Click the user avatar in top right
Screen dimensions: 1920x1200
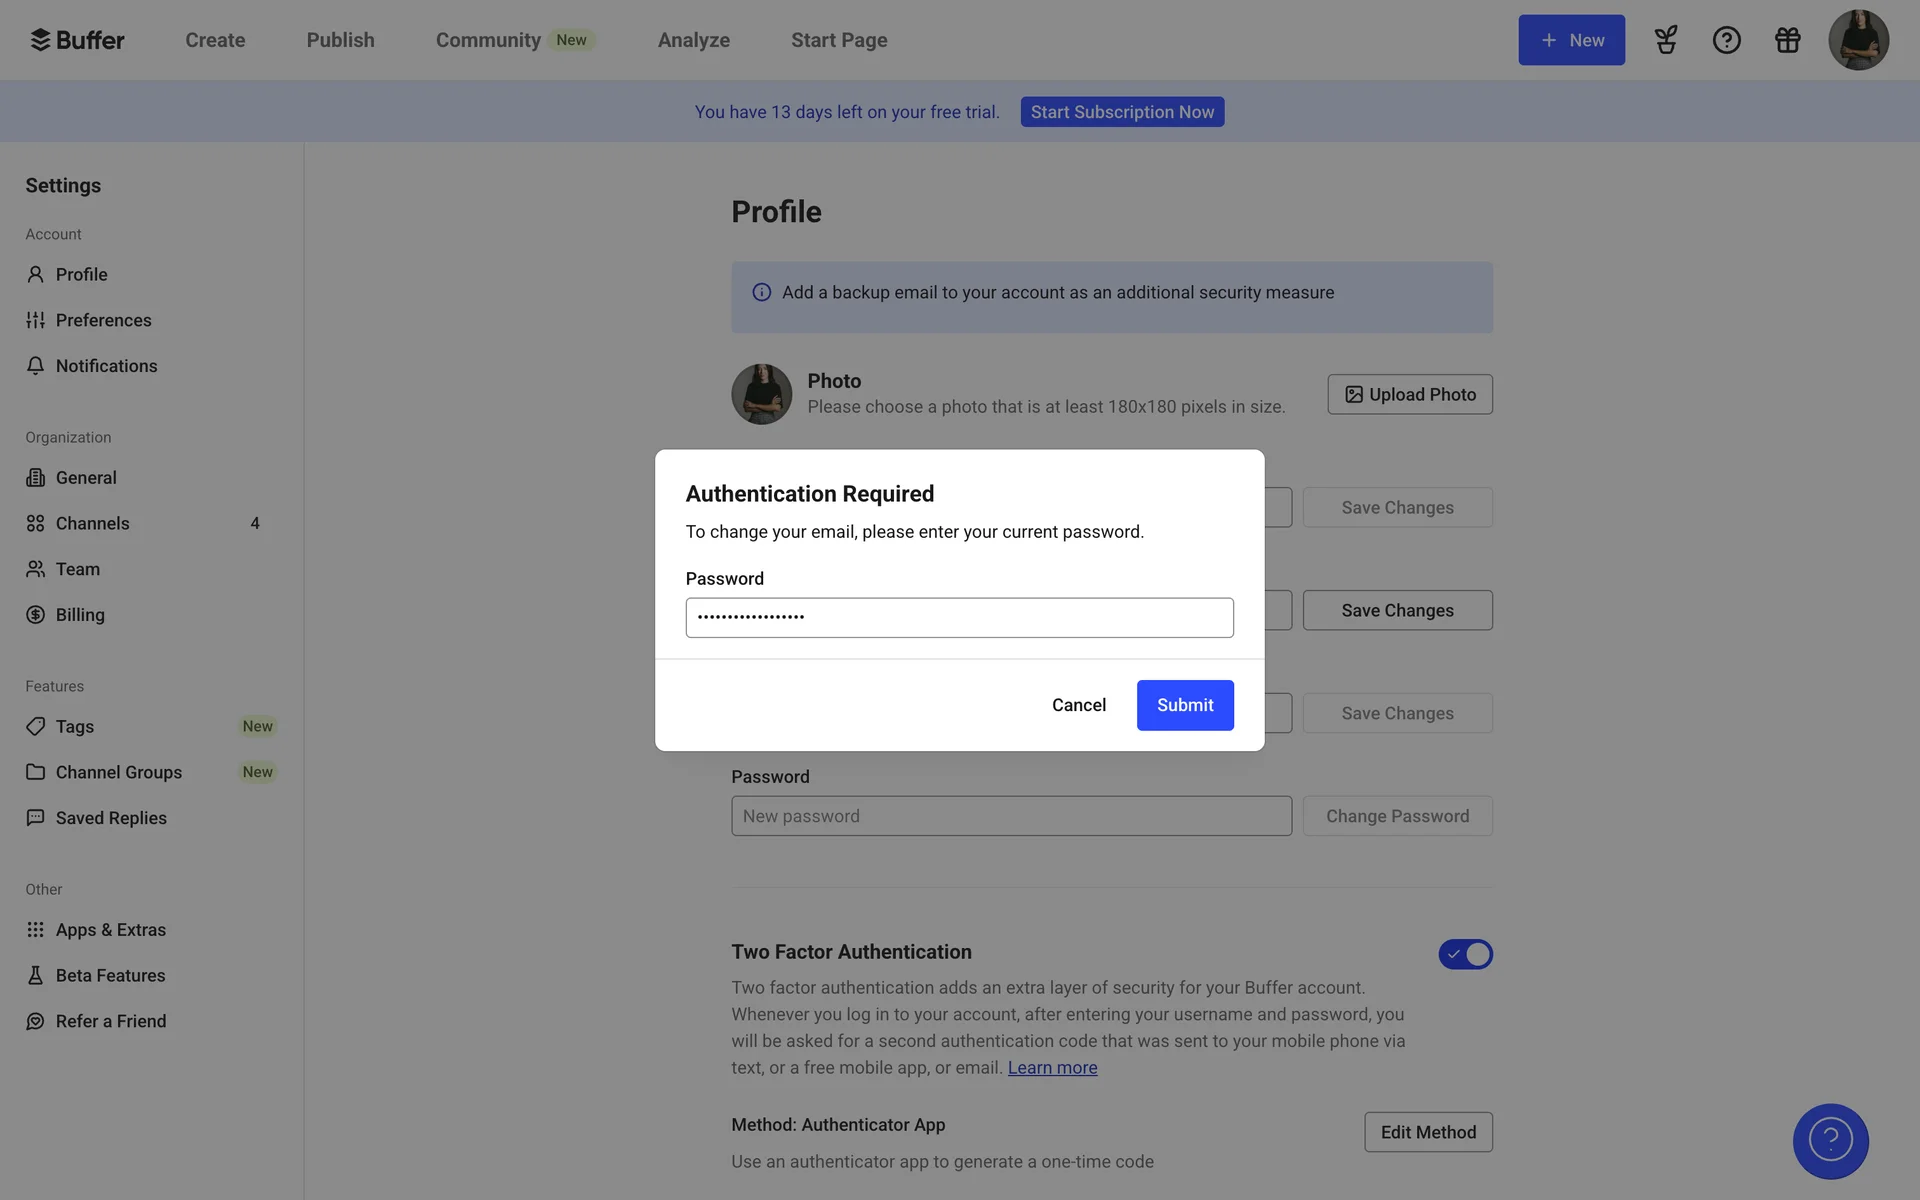point(1858,40)
